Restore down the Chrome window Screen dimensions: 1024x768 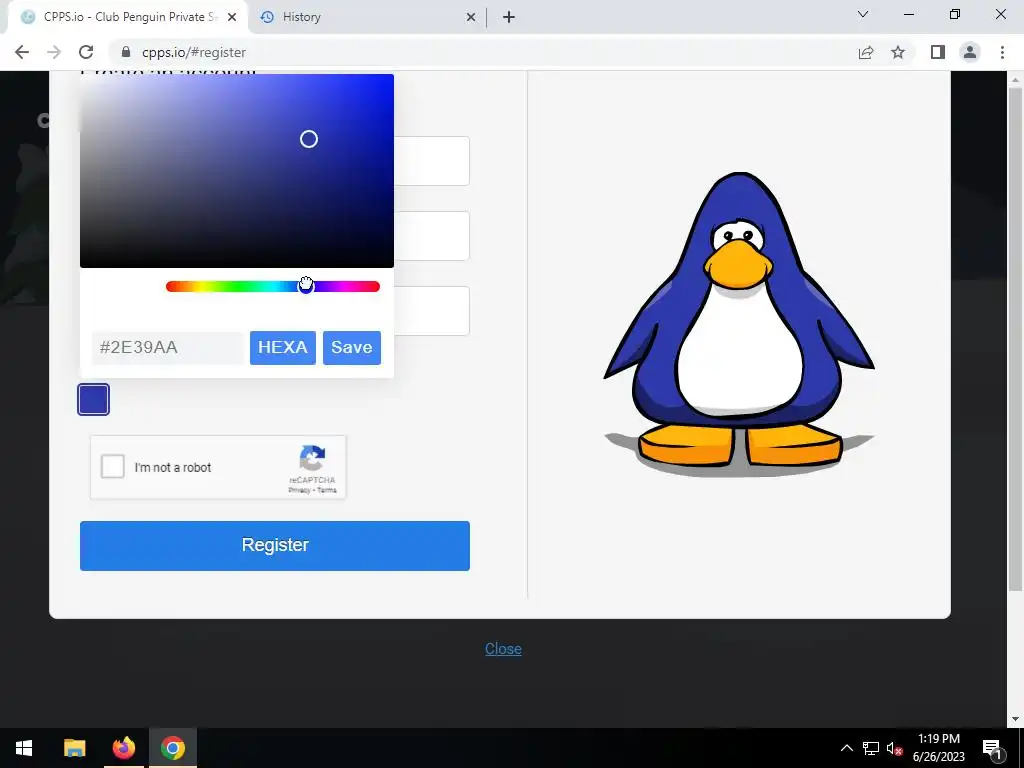point(955,14)
